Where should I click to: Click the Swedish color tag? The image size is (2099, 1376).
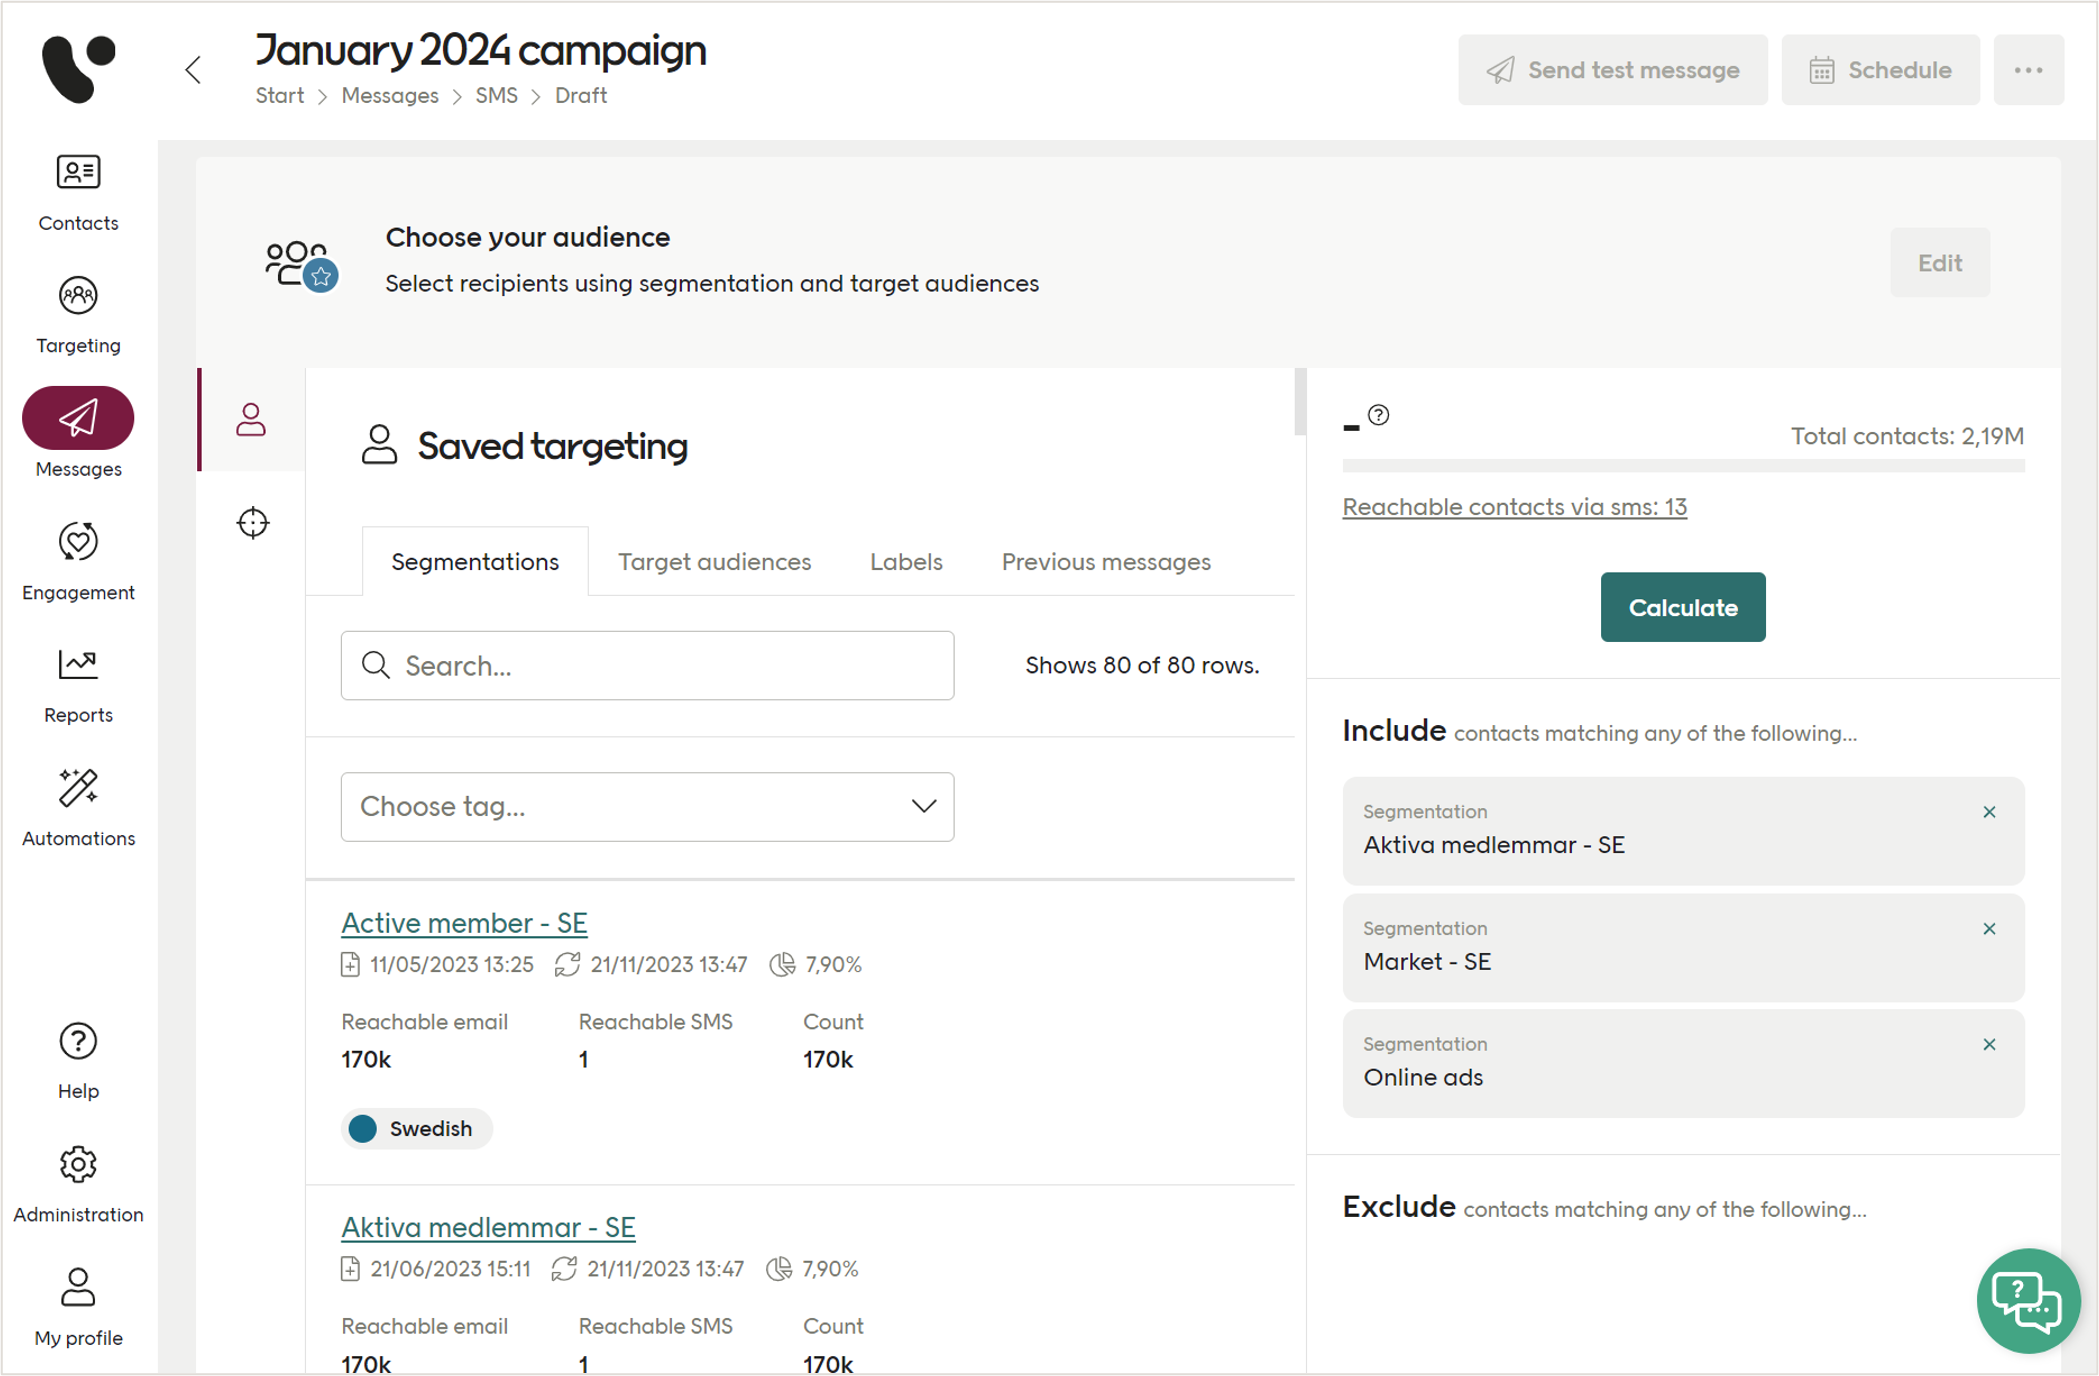(x=416, y=1128)
